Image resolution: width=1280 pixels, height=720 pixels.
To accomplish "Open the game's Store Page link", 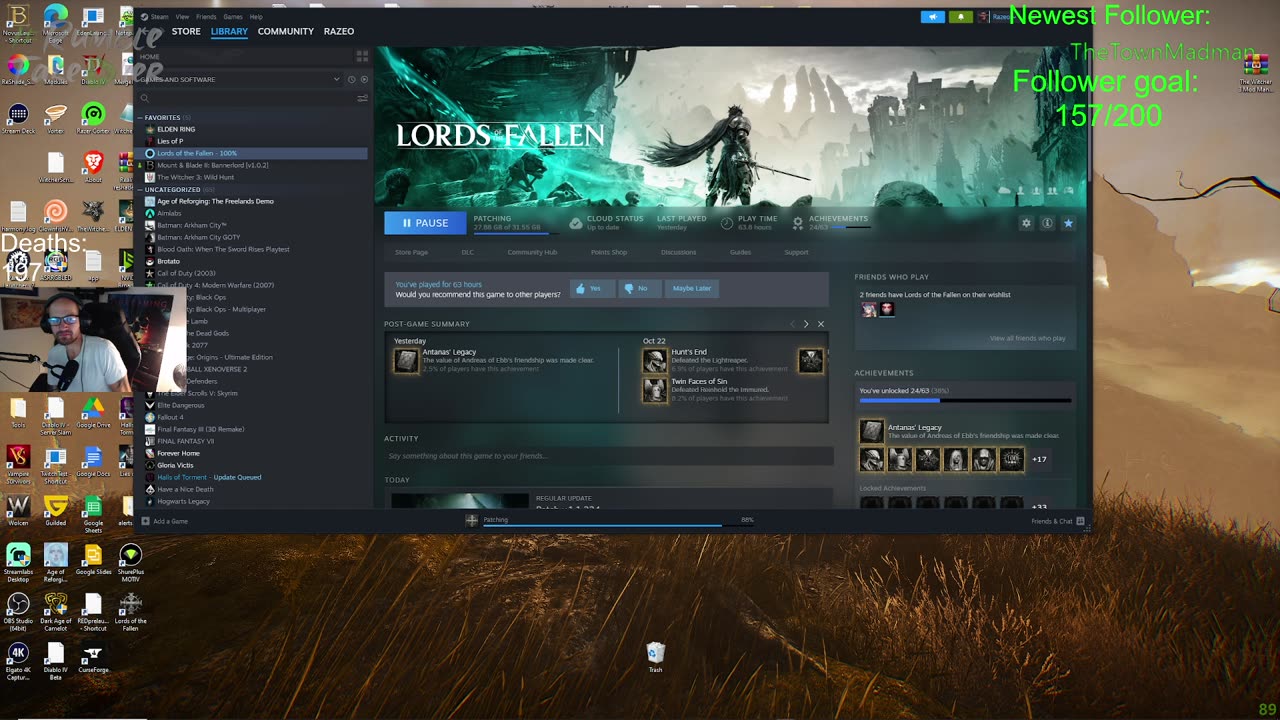I will coord(411,252).
